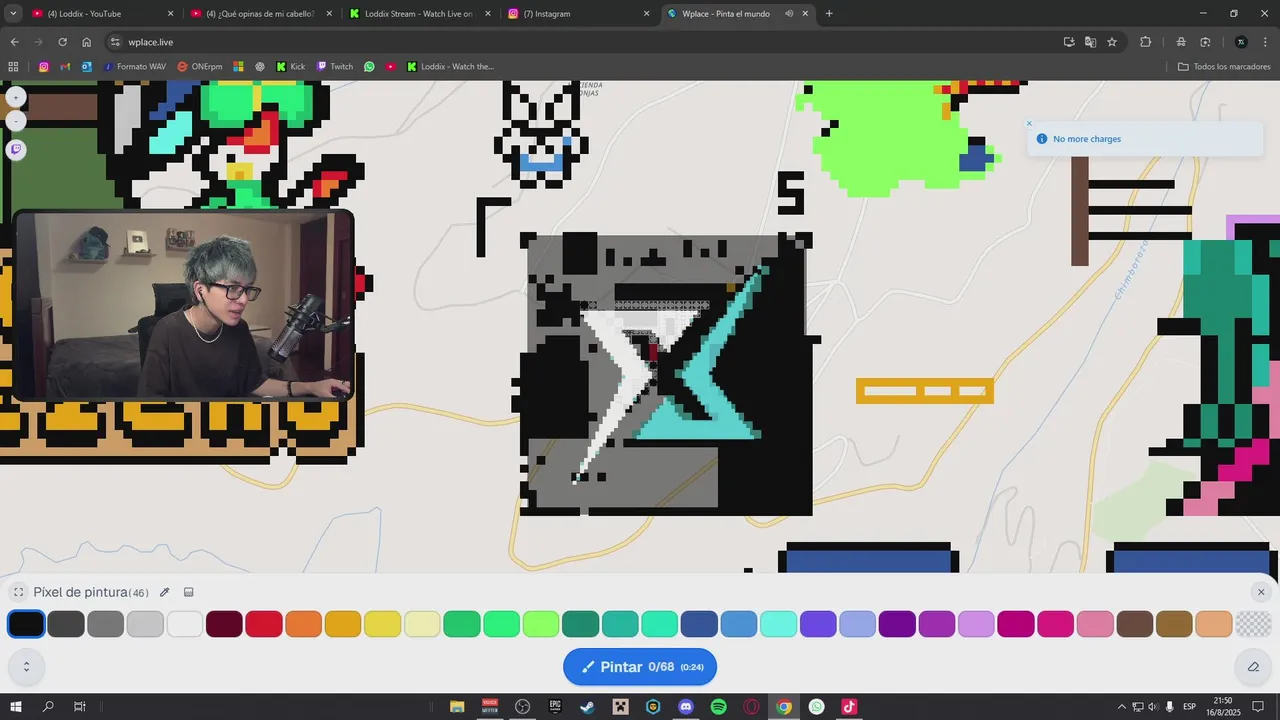This screenshot has height=720, width=1280.
Task: Close the paint panel with the X button
Action: [x=1261, y=592]
